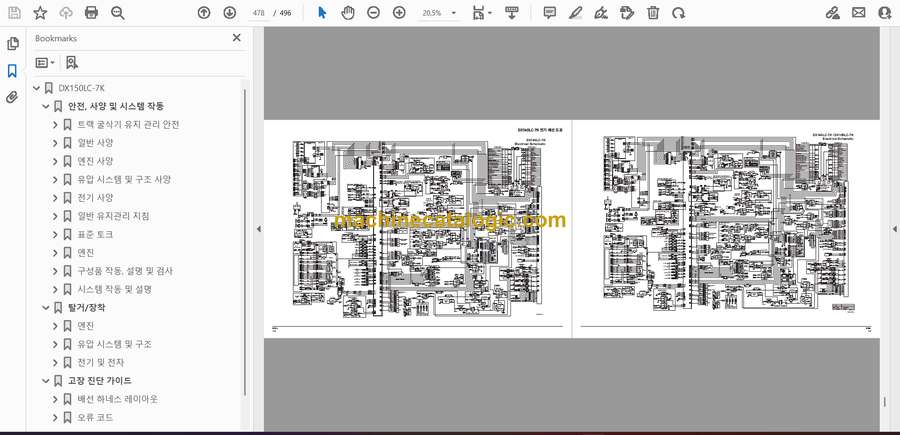This screenshot has height=435, width=900.
Task: Click the upload to cloud icon
Action: tap(66, 13)
